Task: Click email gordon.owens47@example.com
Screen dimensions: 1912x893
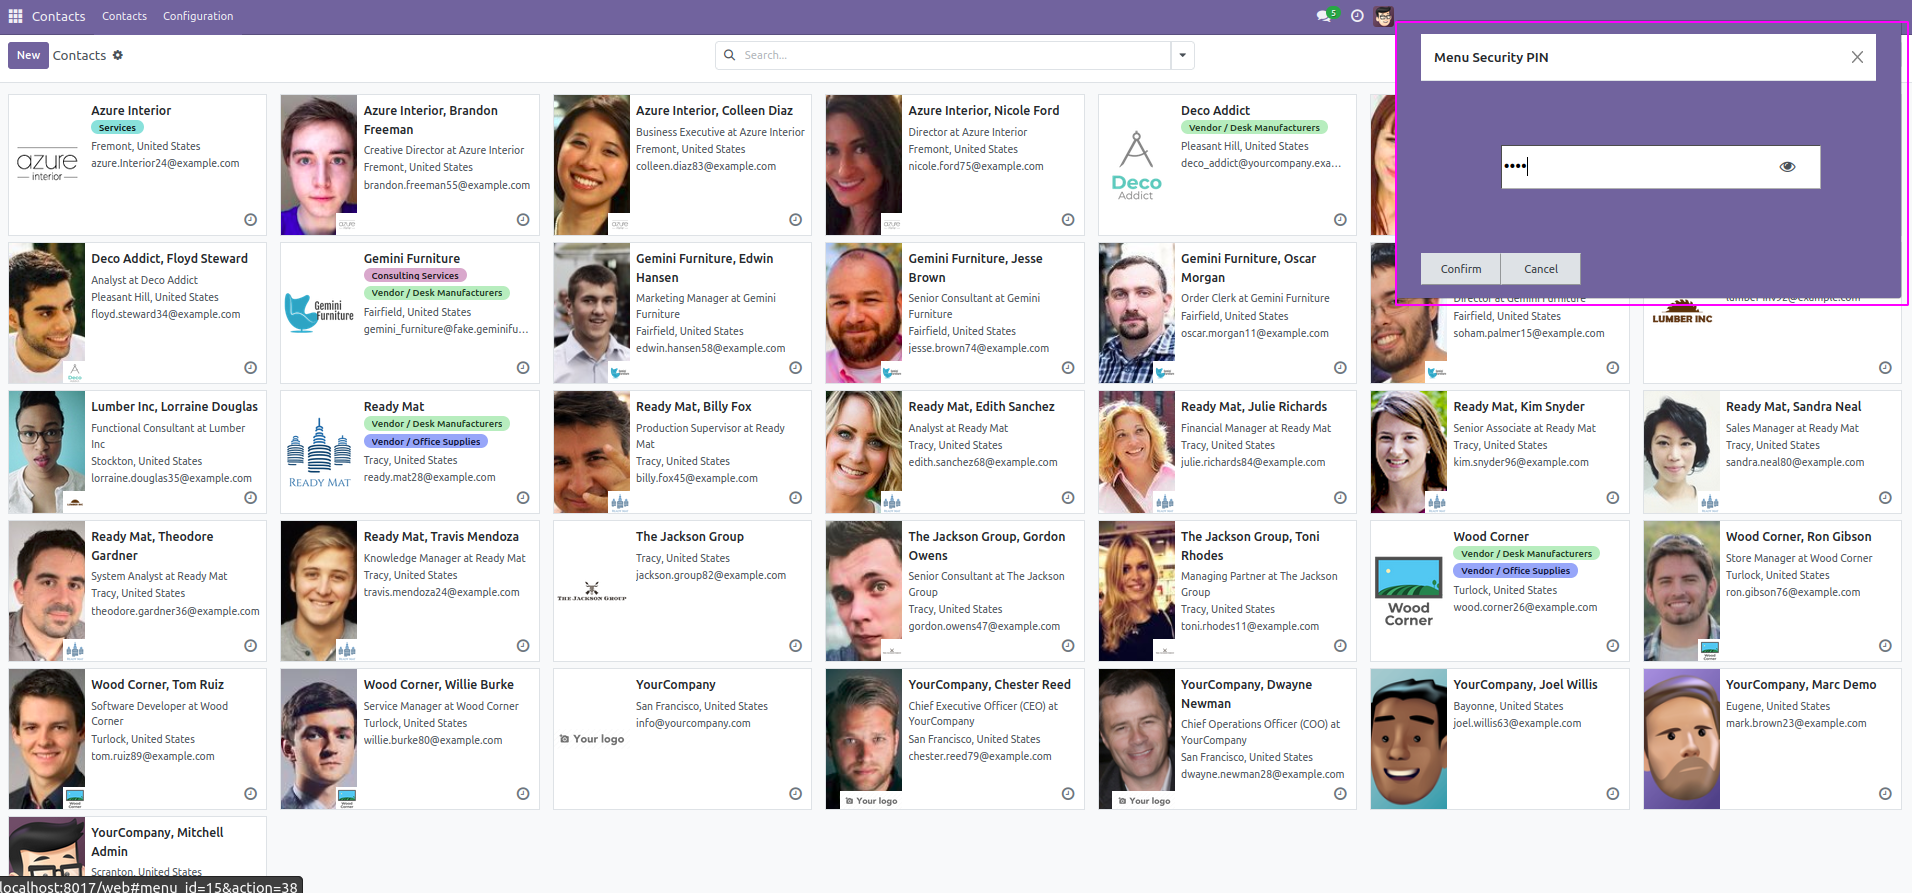Action: click(984, 627)
